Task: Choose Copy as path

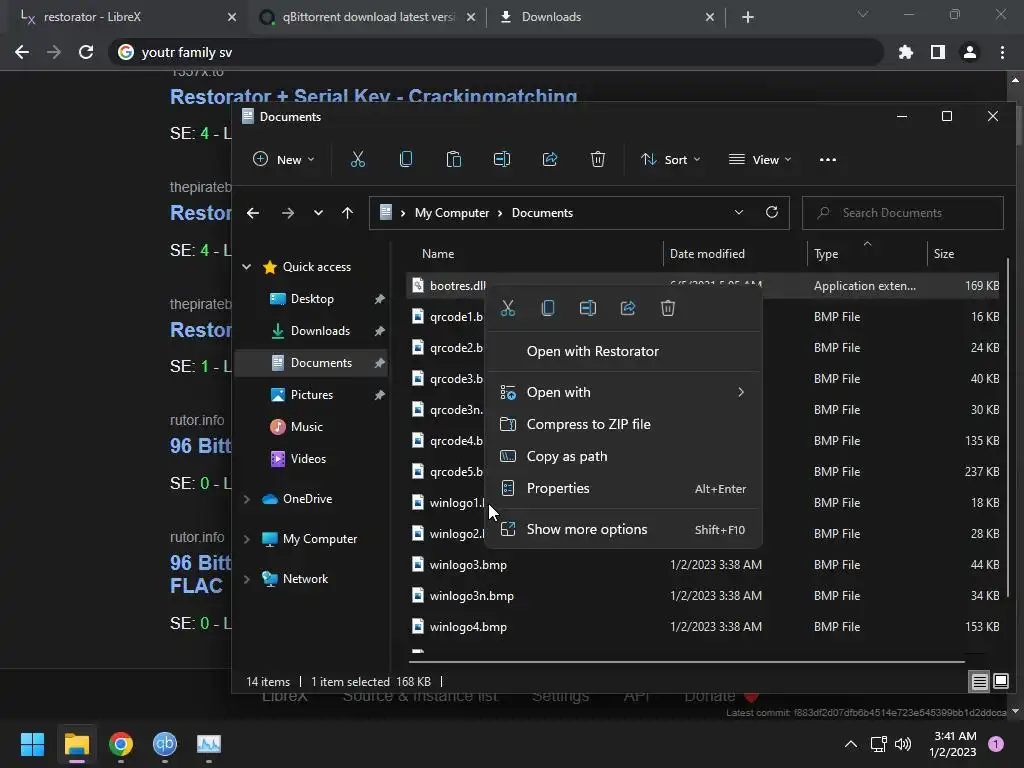Action: (624, 456)
